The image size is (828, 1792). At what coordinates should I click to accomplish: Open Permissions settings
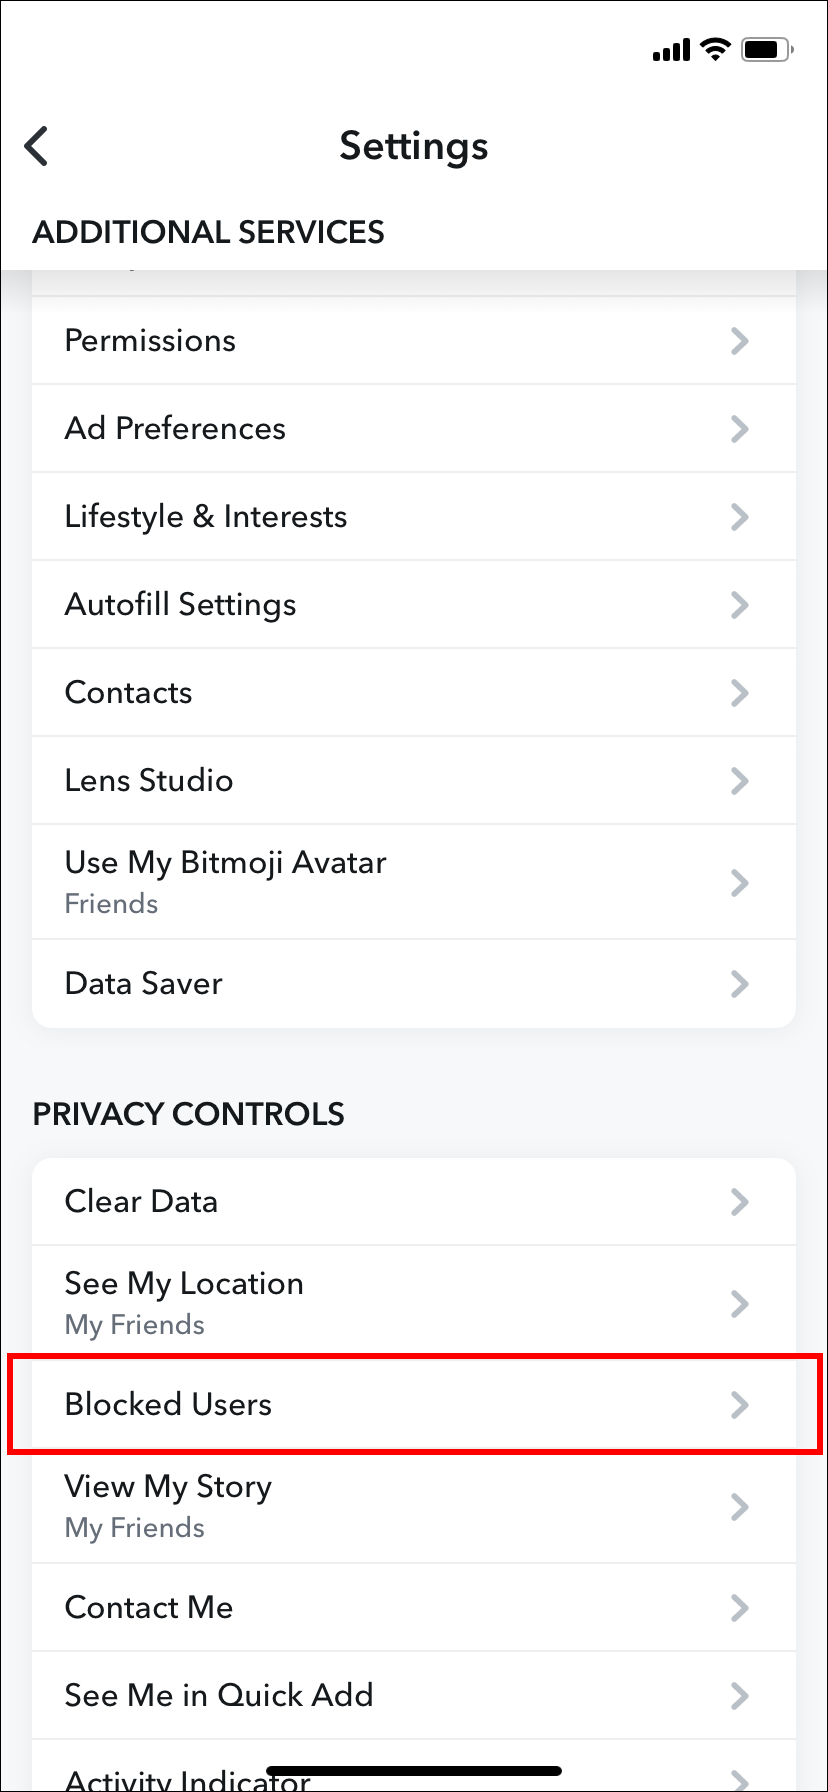click(413, 341)
